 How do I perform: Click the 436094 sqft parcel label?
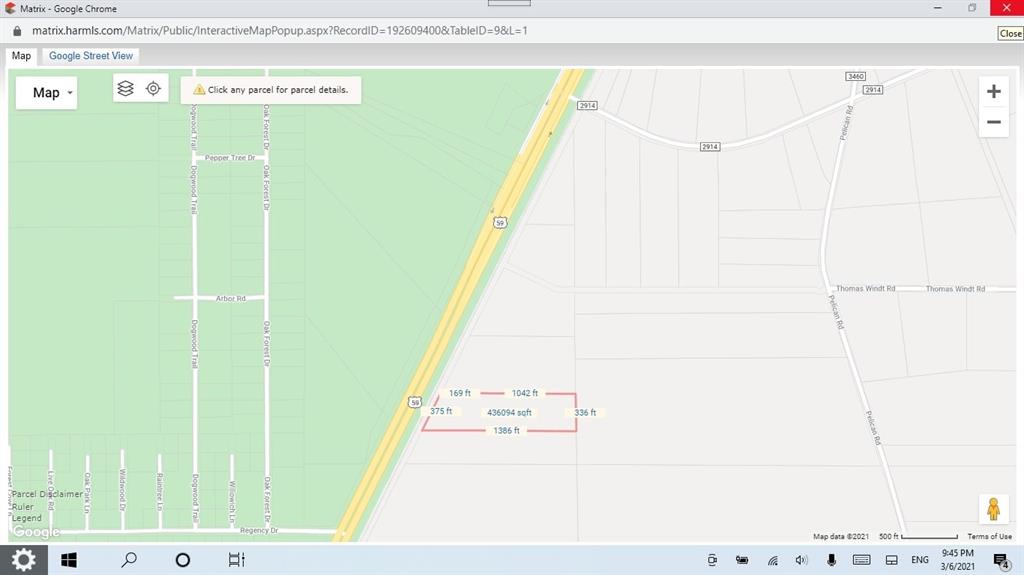point(510,412)
